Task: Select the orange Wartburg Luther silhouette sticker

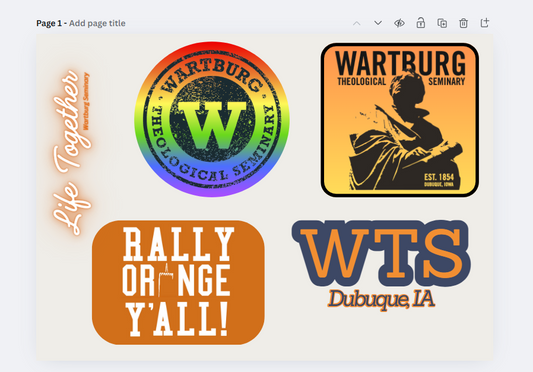Action: 400,120
